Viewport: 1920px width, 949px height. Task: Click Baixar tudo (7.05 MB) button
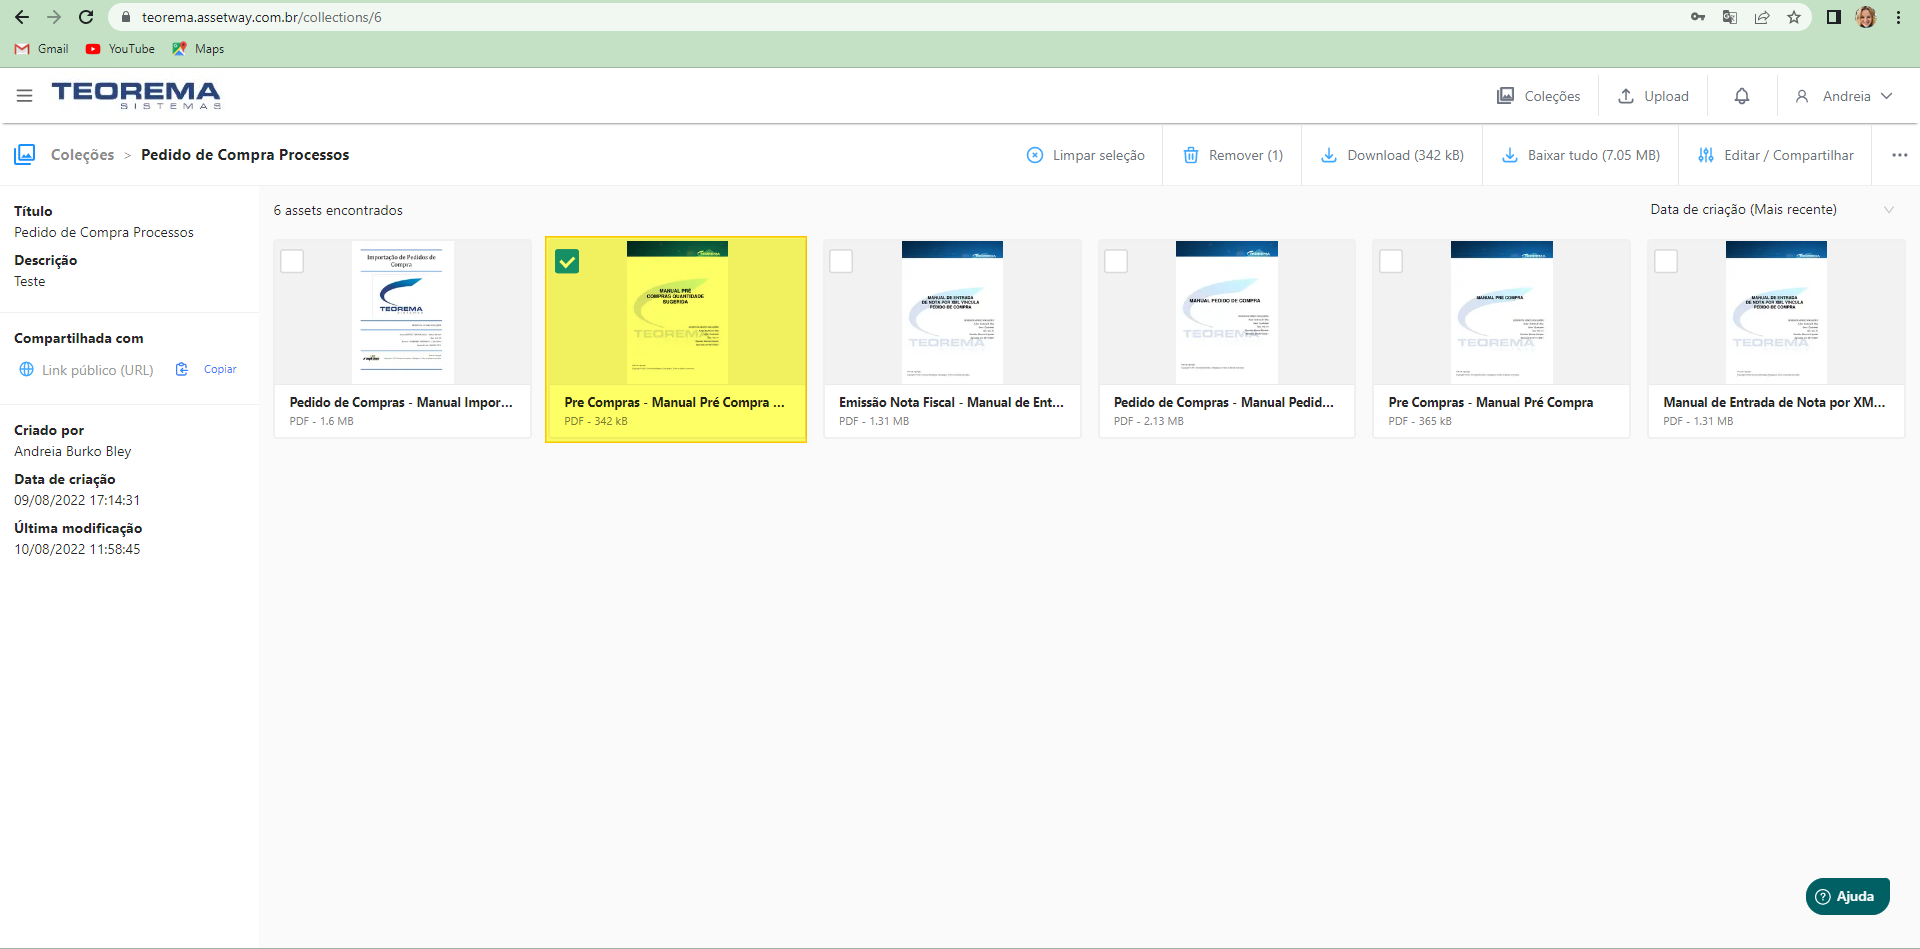coord(1581,155)
